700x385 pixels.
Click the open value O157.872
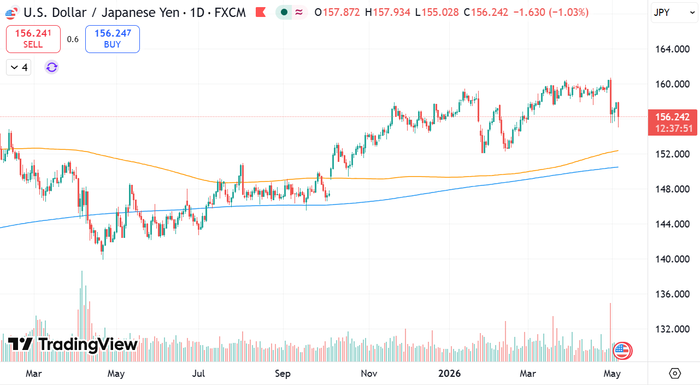pos(337,13)
